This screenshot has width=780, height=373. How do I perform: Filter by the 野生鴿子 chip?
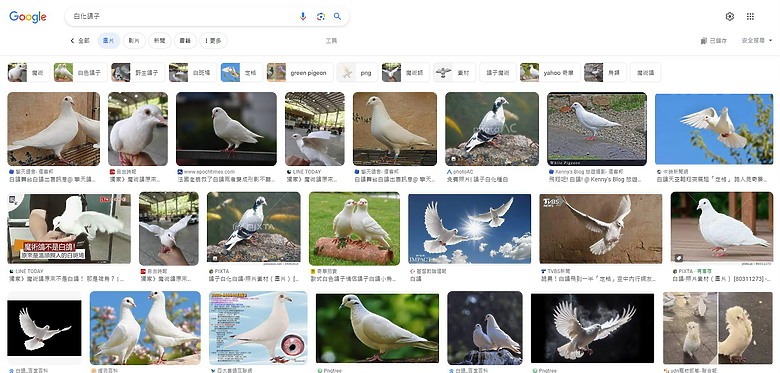coord(138,73)
